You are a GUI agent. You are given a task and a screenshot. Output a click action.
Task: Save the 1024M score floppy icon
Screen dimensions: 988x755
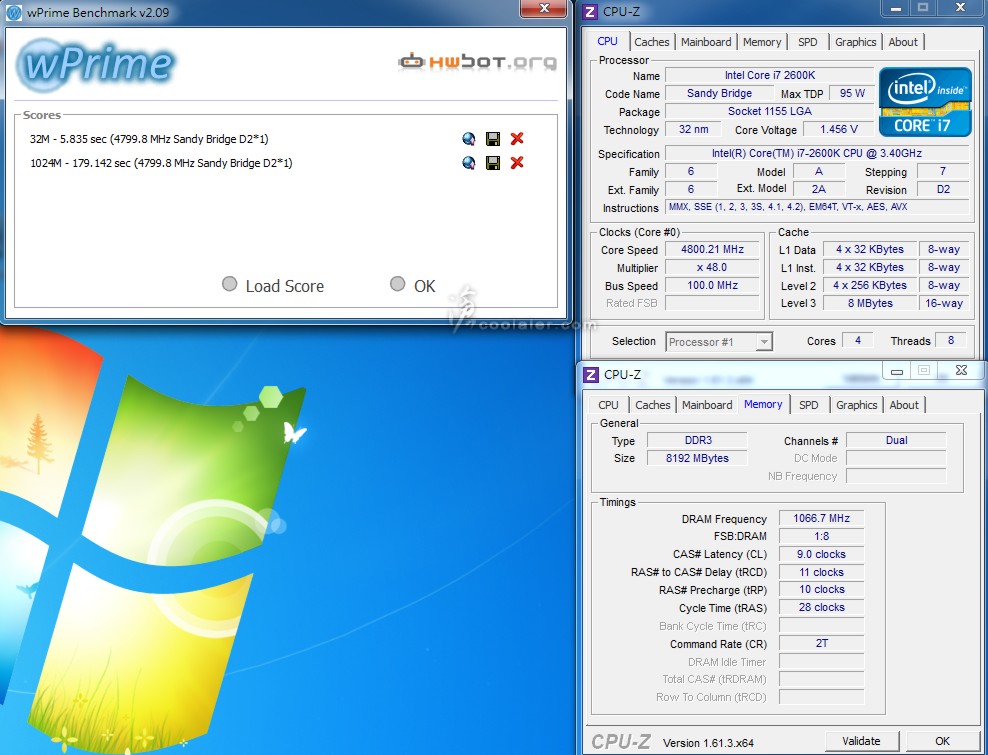click(x=493, y=163)
